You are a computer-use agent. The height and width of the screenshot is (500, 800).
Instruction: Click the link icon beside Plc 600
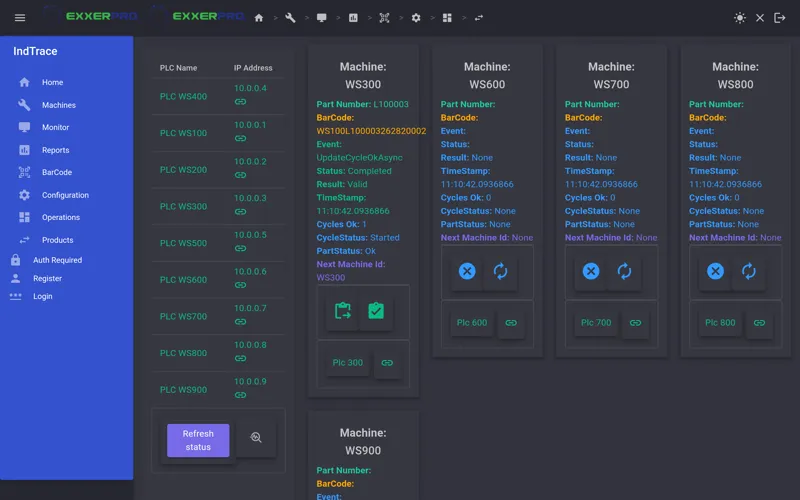tap(511, 323)
